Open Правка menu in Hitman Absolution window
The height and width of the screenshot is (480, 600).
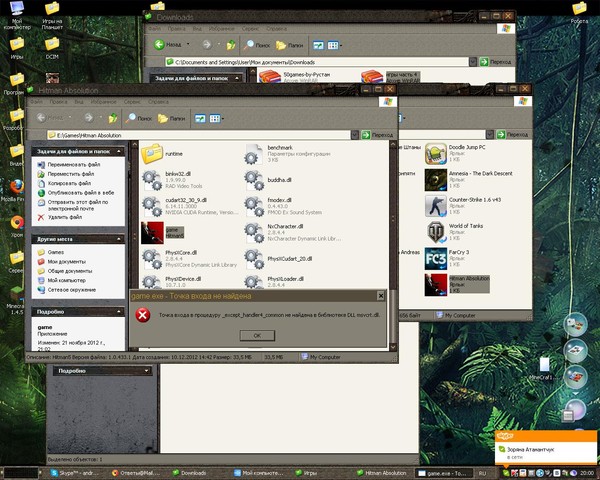click(58, 102)
